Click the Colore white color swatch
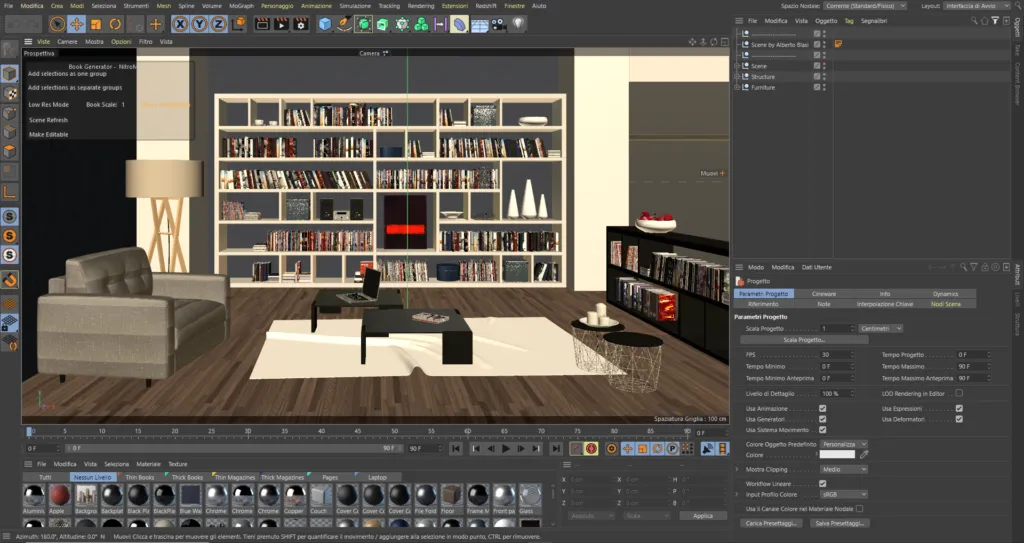Viewport: 1024px width, 543px height. [837, 455]
